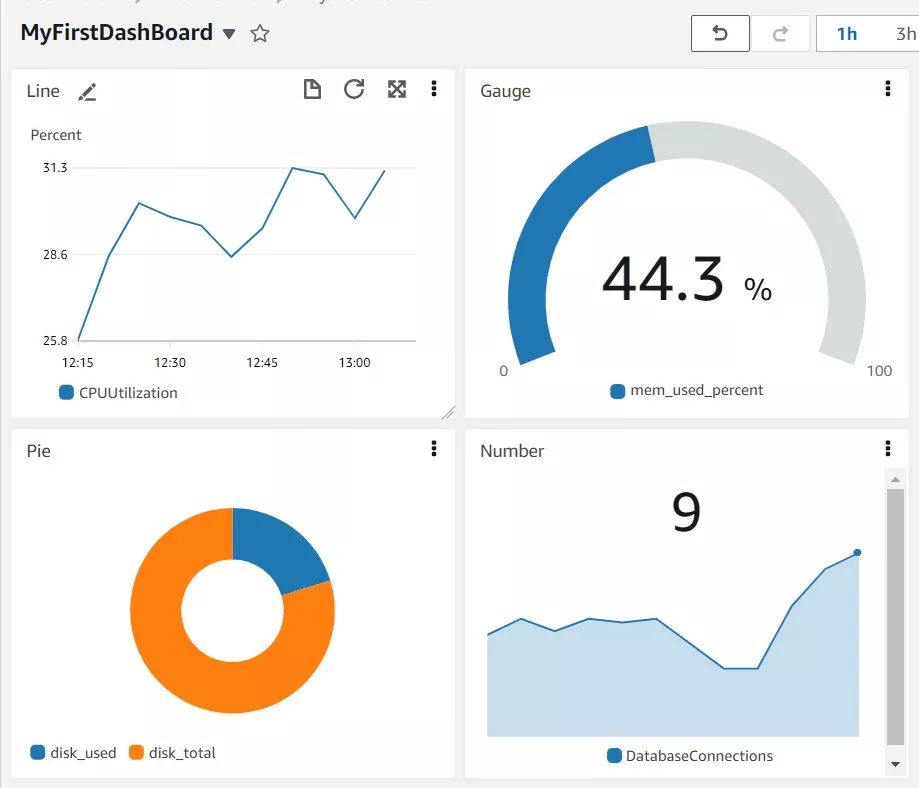919x788 pixels.
Task: Click the mem_used_percent color swatch
Action: click(618, 391)
